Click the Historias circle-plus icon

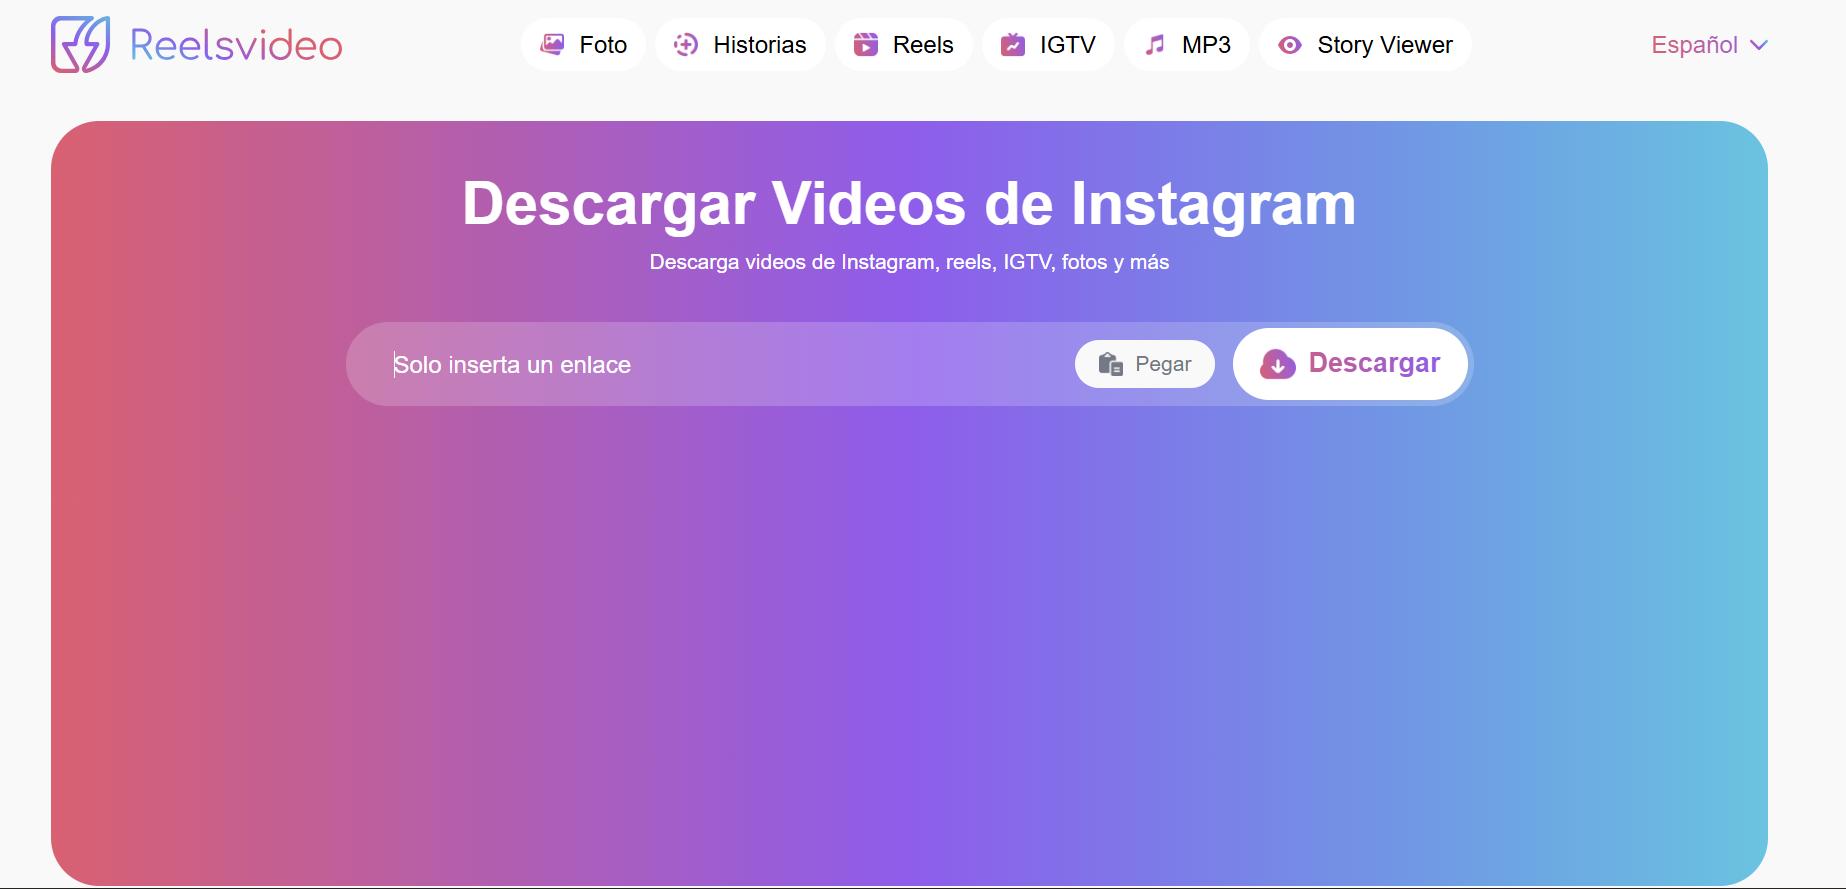686,44
